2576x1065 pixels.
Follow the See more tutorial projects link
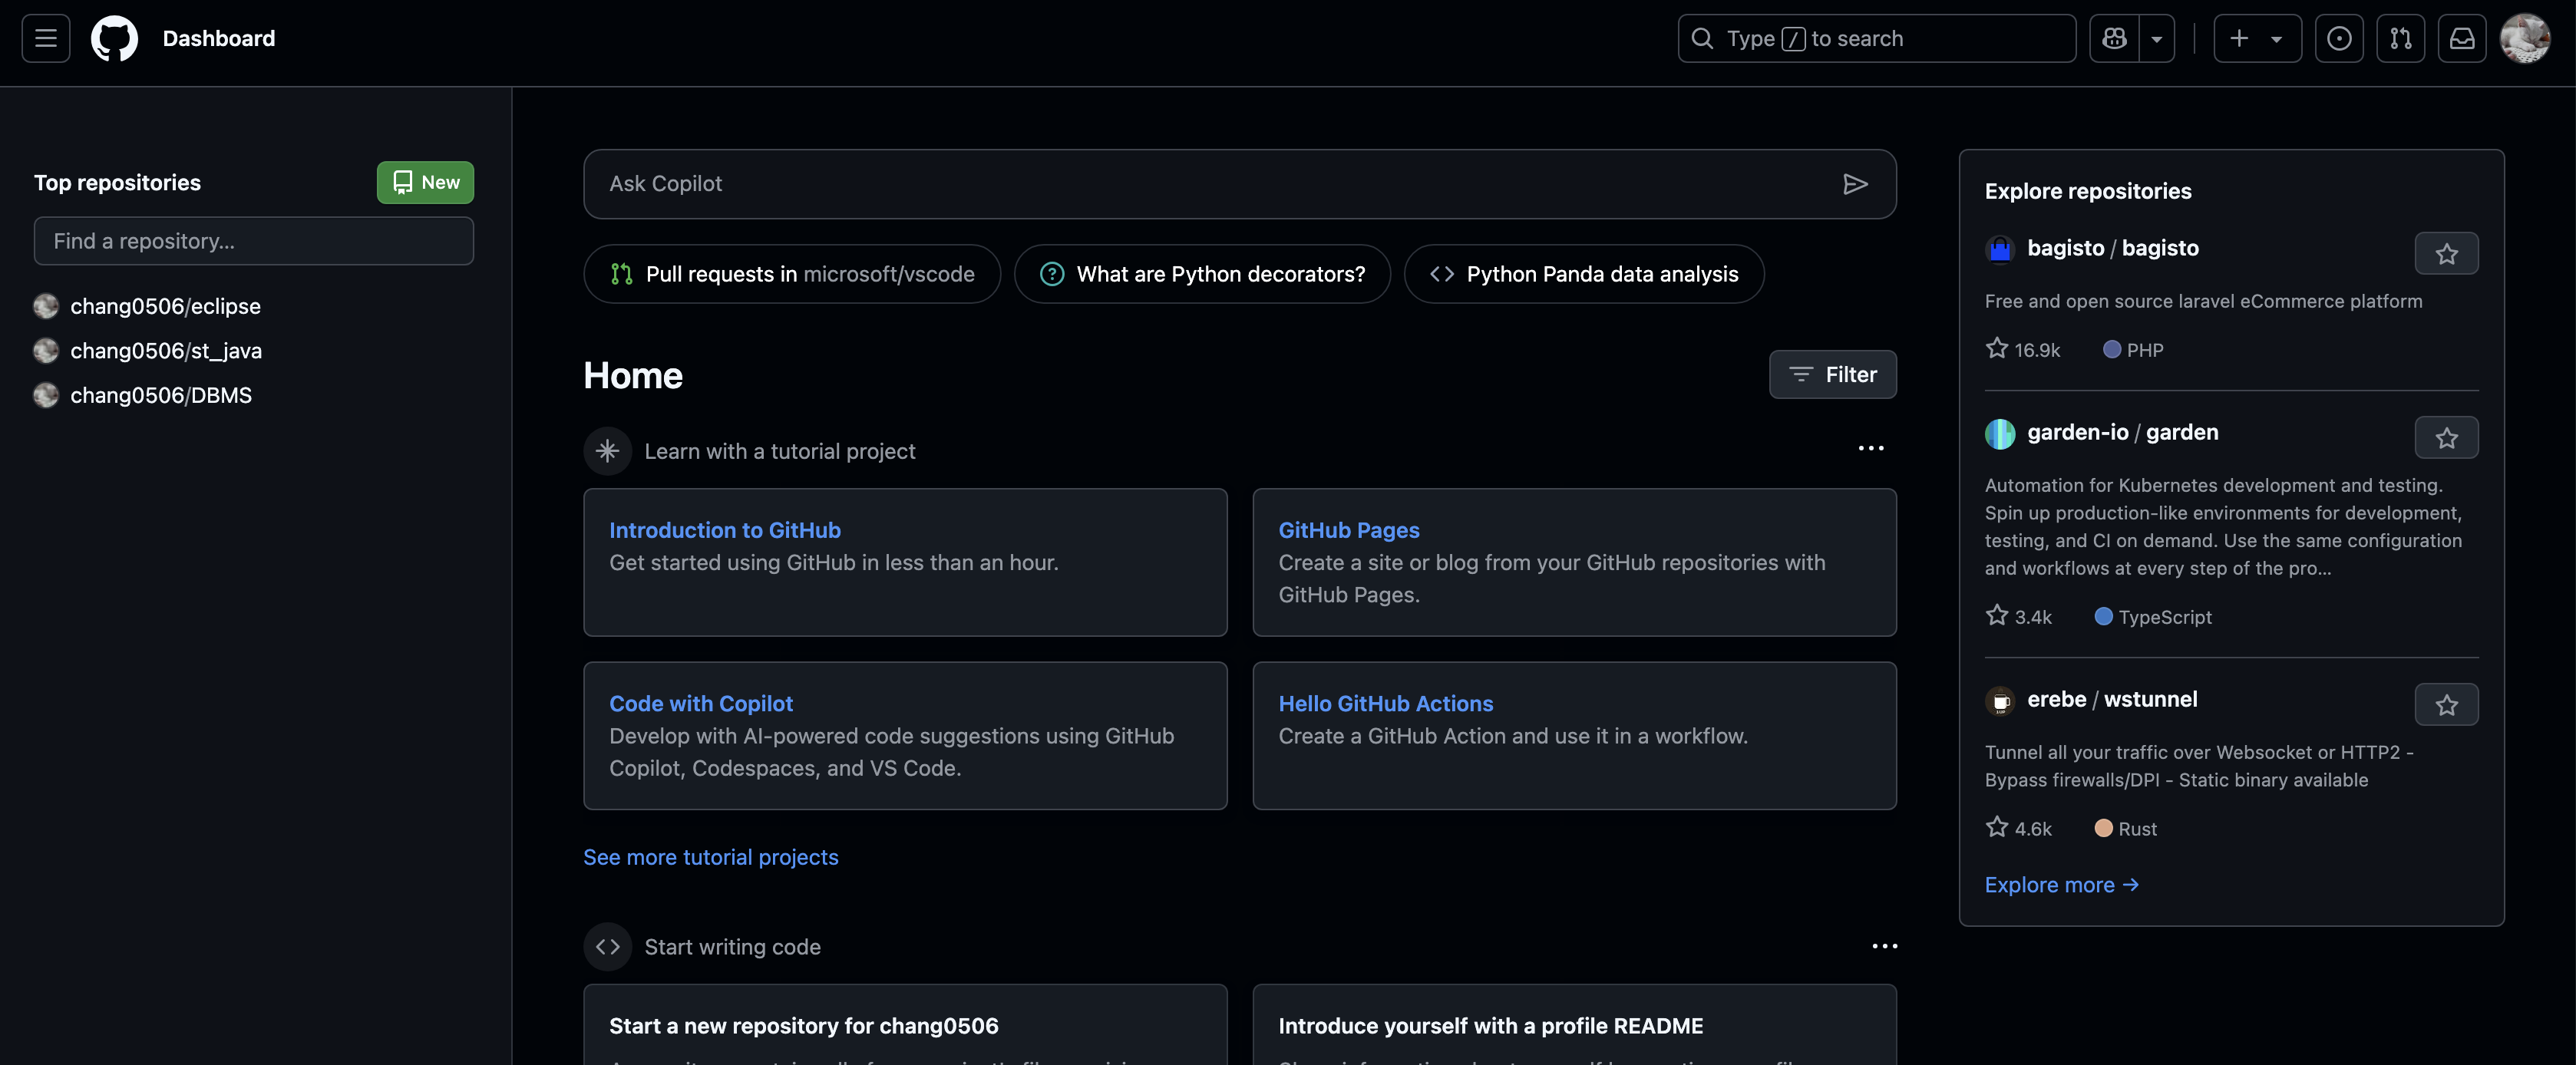pos(710,857)
